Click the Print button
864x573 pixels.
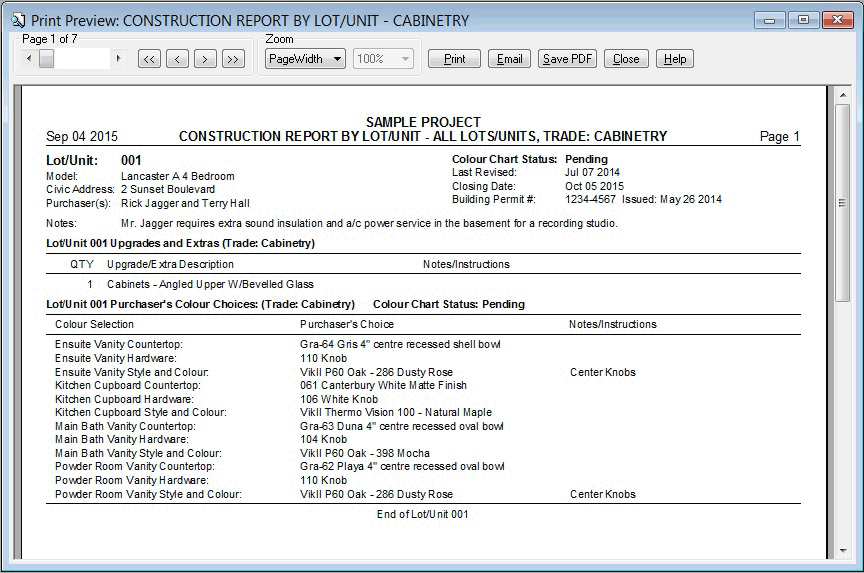[455, 59]
